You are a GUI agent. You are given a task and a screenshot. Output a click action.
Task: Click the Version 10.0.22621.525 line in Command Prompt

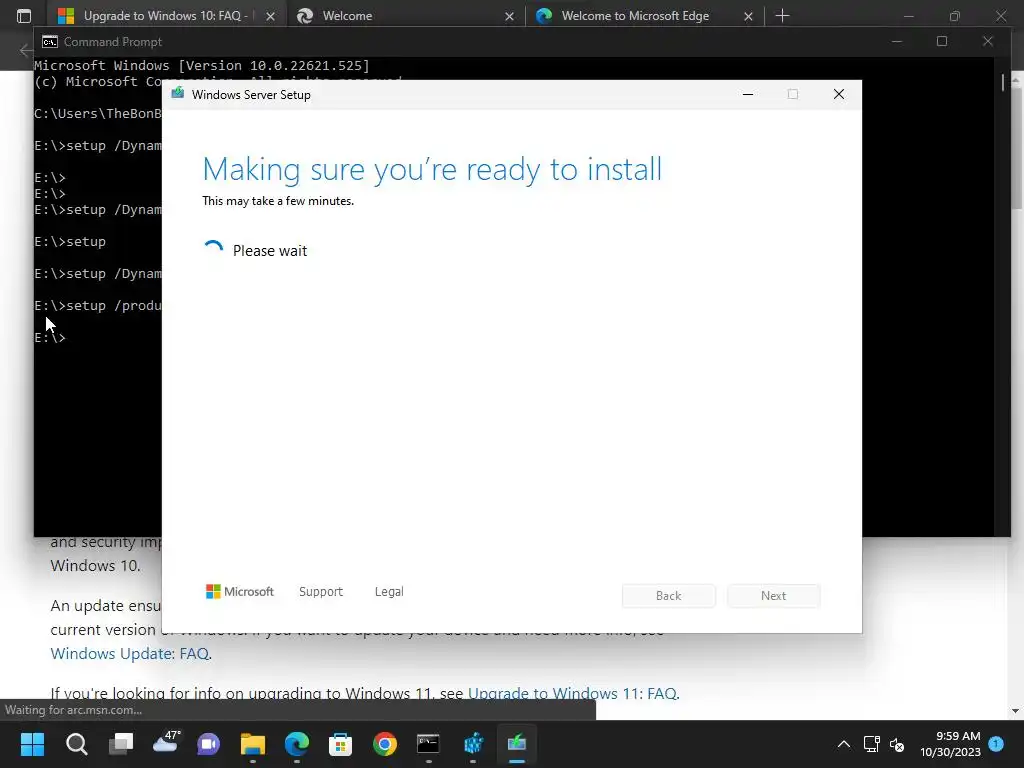click(202, 65)
